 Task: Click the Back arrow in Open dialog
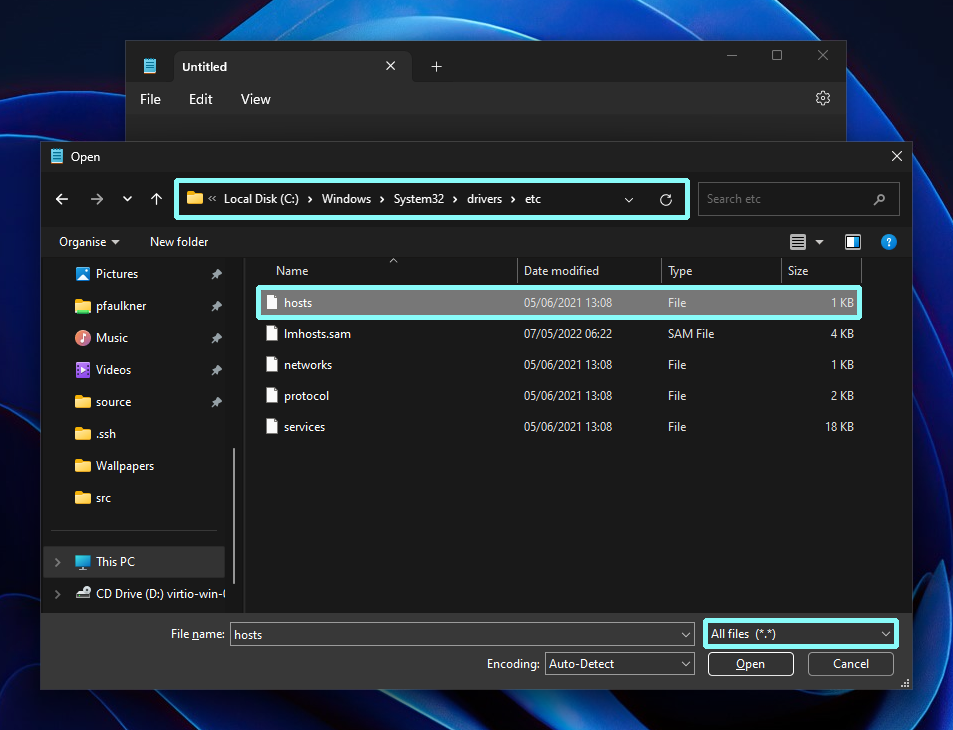pos(62,199)
